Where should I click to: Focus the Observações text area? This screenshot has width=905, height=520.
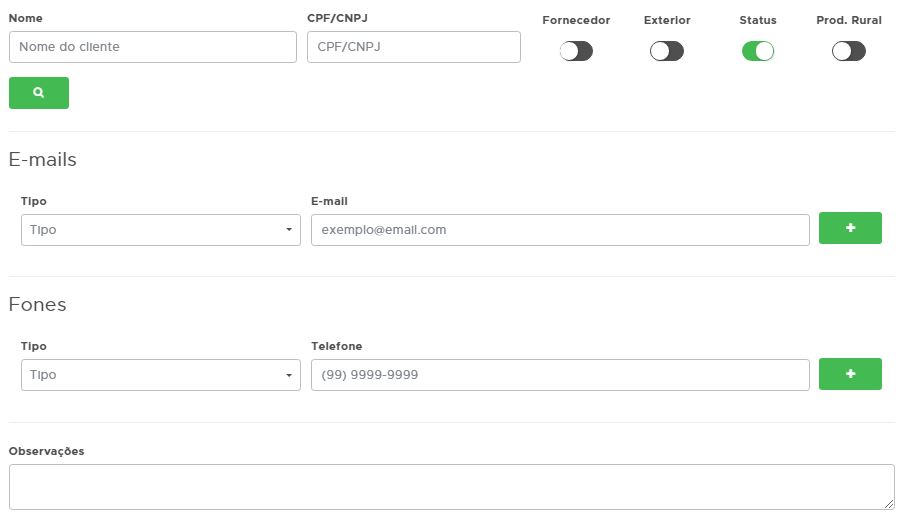click(x=450, y=487)
